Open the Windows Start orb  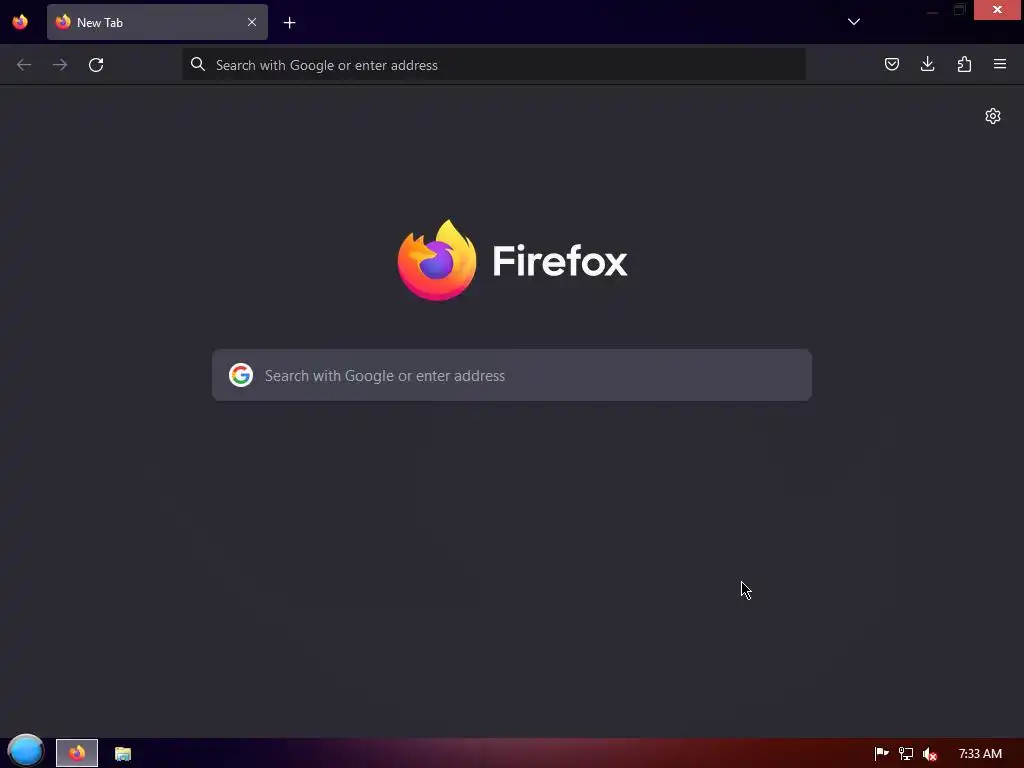tap(25, 752)
